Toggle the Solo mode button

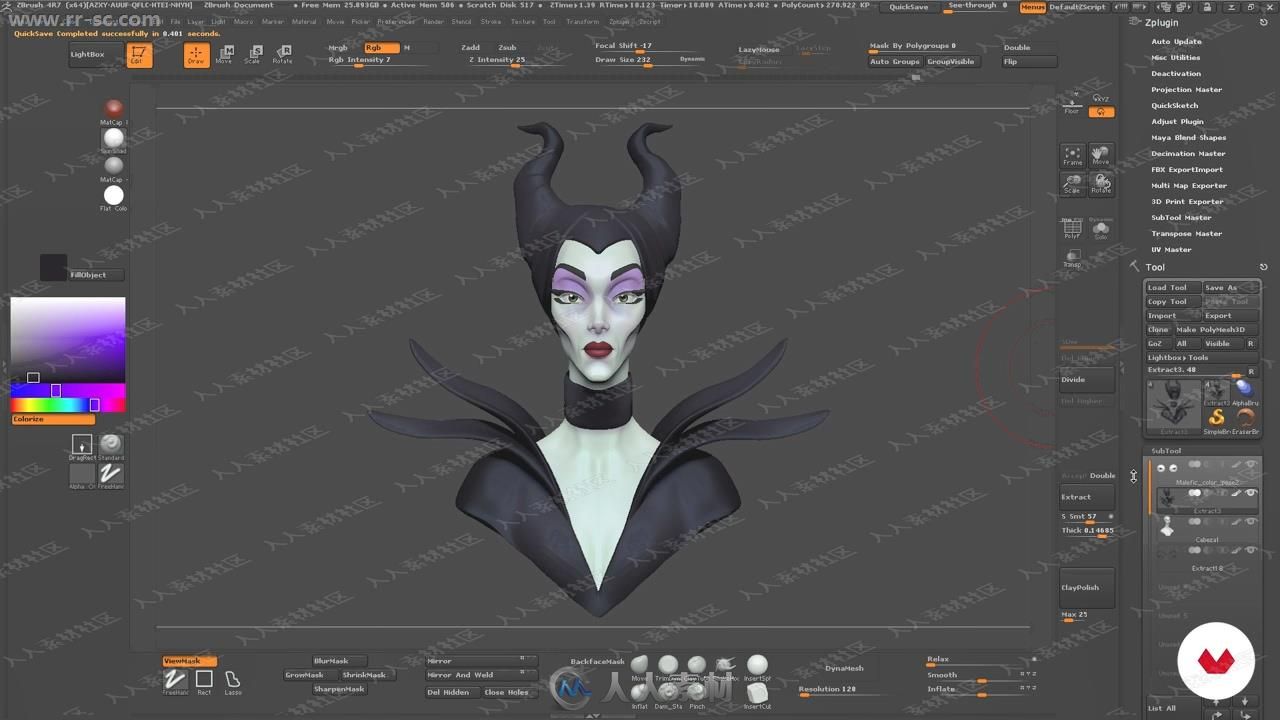[x=1101, y=229]
